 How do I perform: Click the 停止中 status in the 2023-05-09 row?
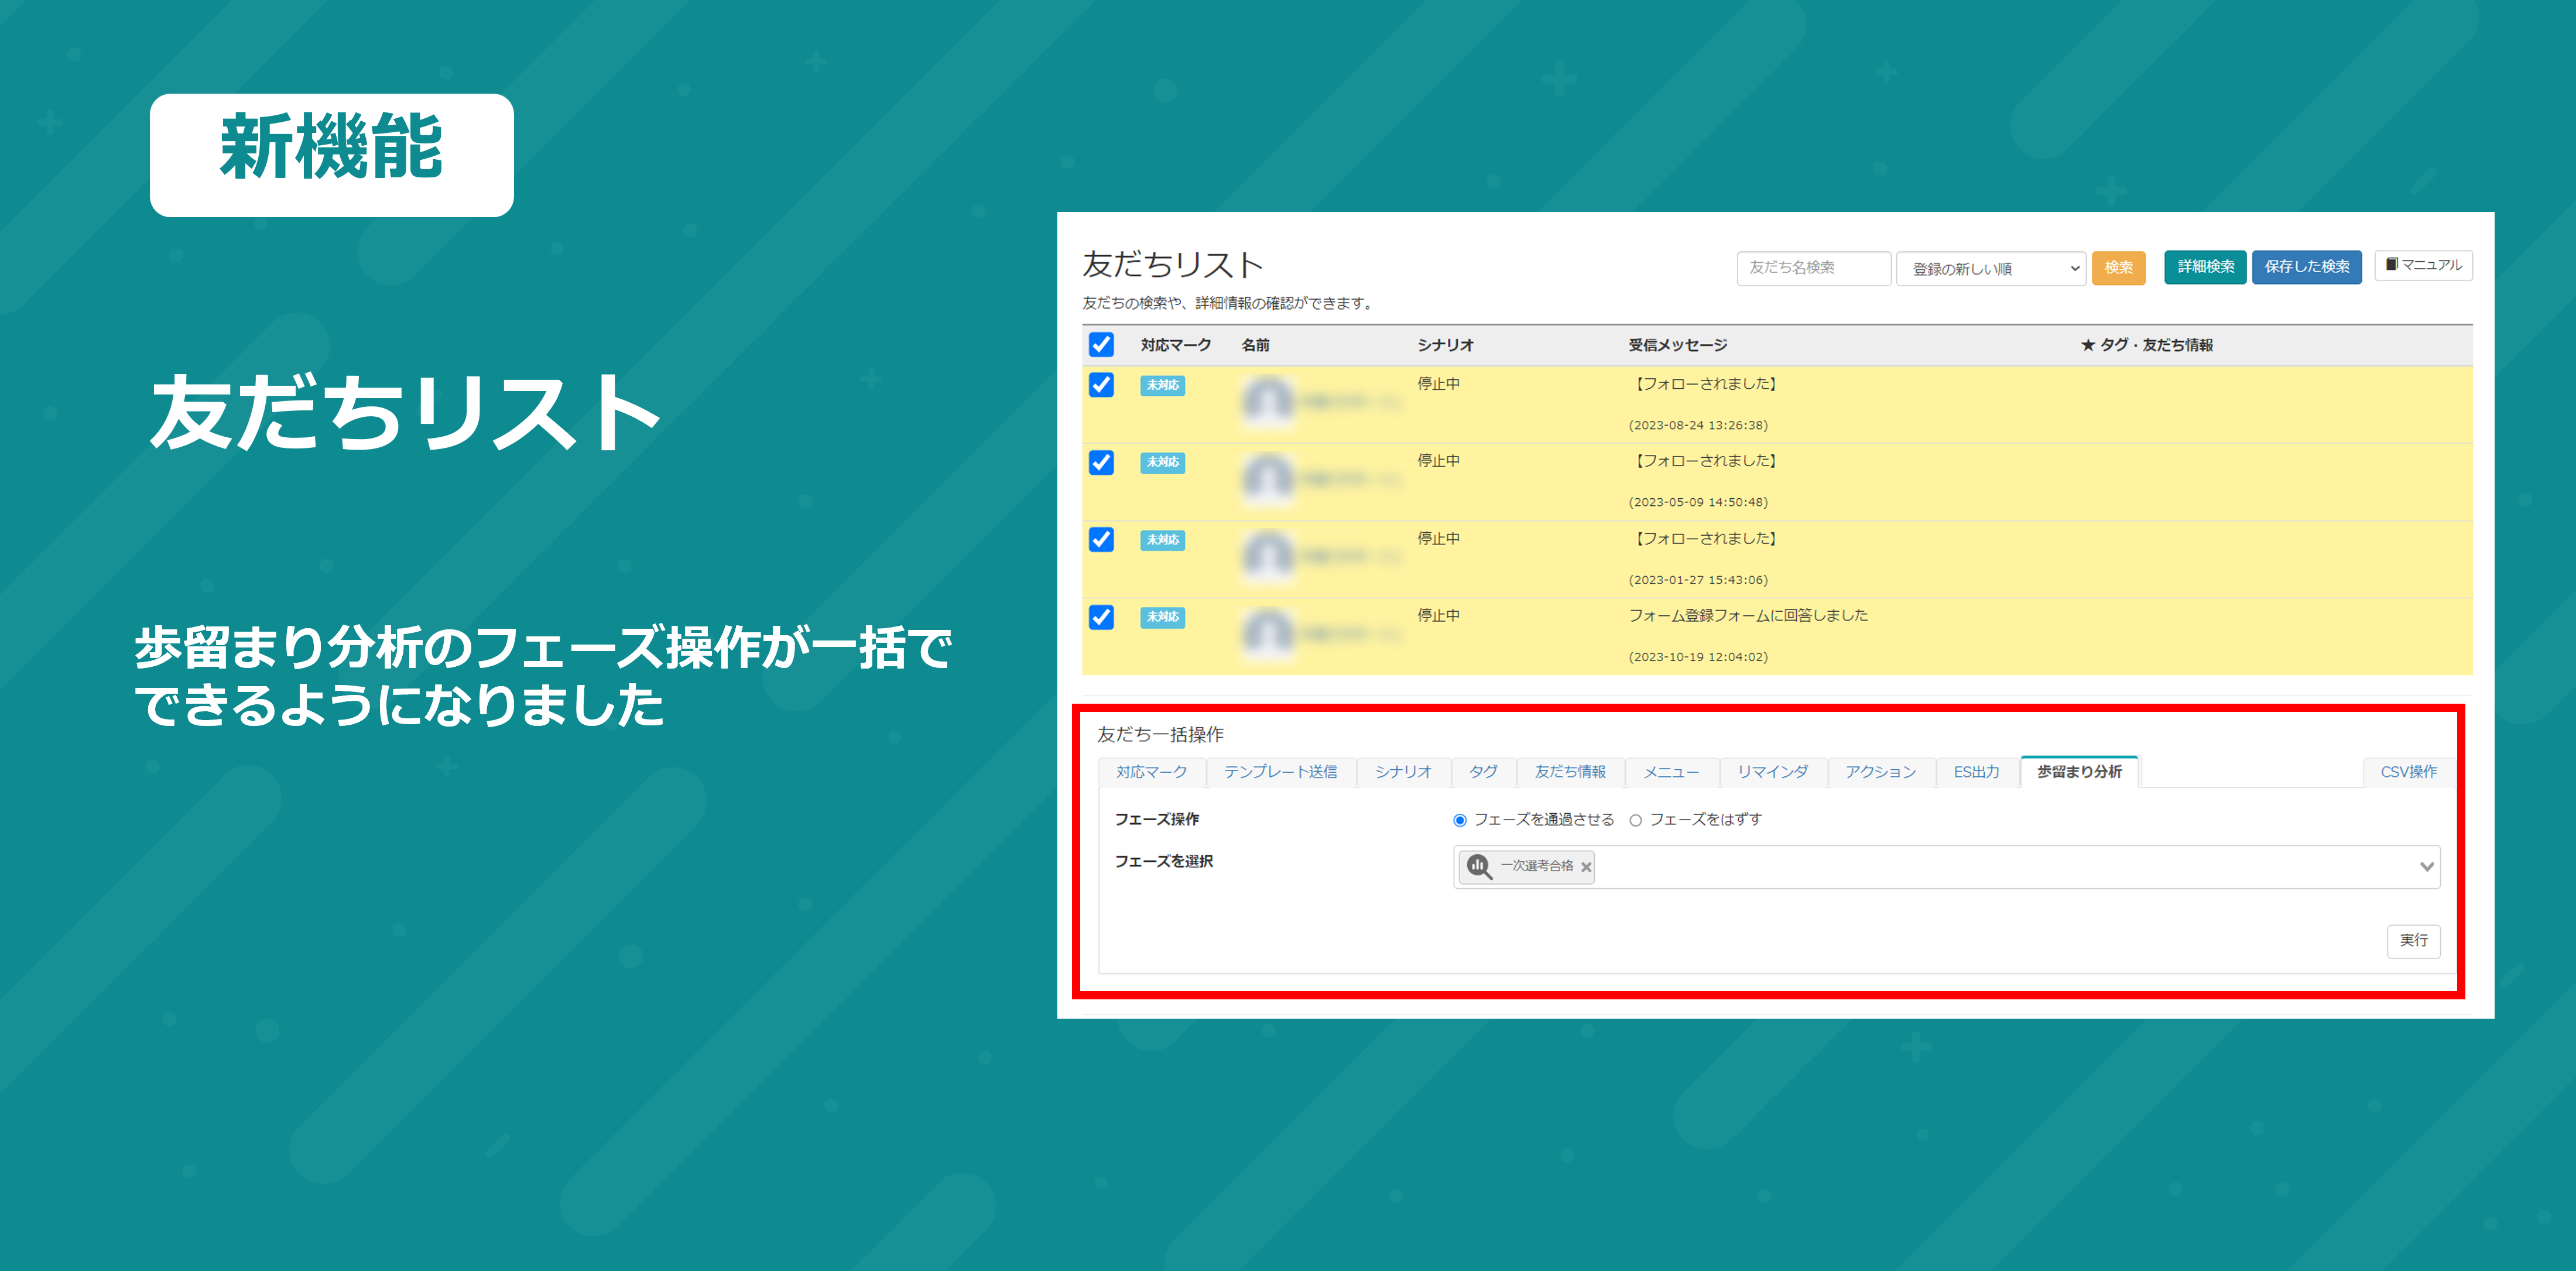1439,461
